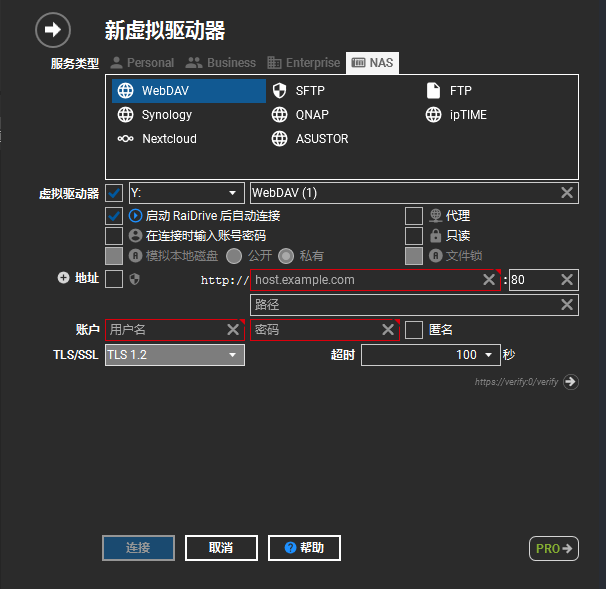Click the account icon for credential prompt
The height and width of the screenshot is (589, 606).
click(135, 236)
